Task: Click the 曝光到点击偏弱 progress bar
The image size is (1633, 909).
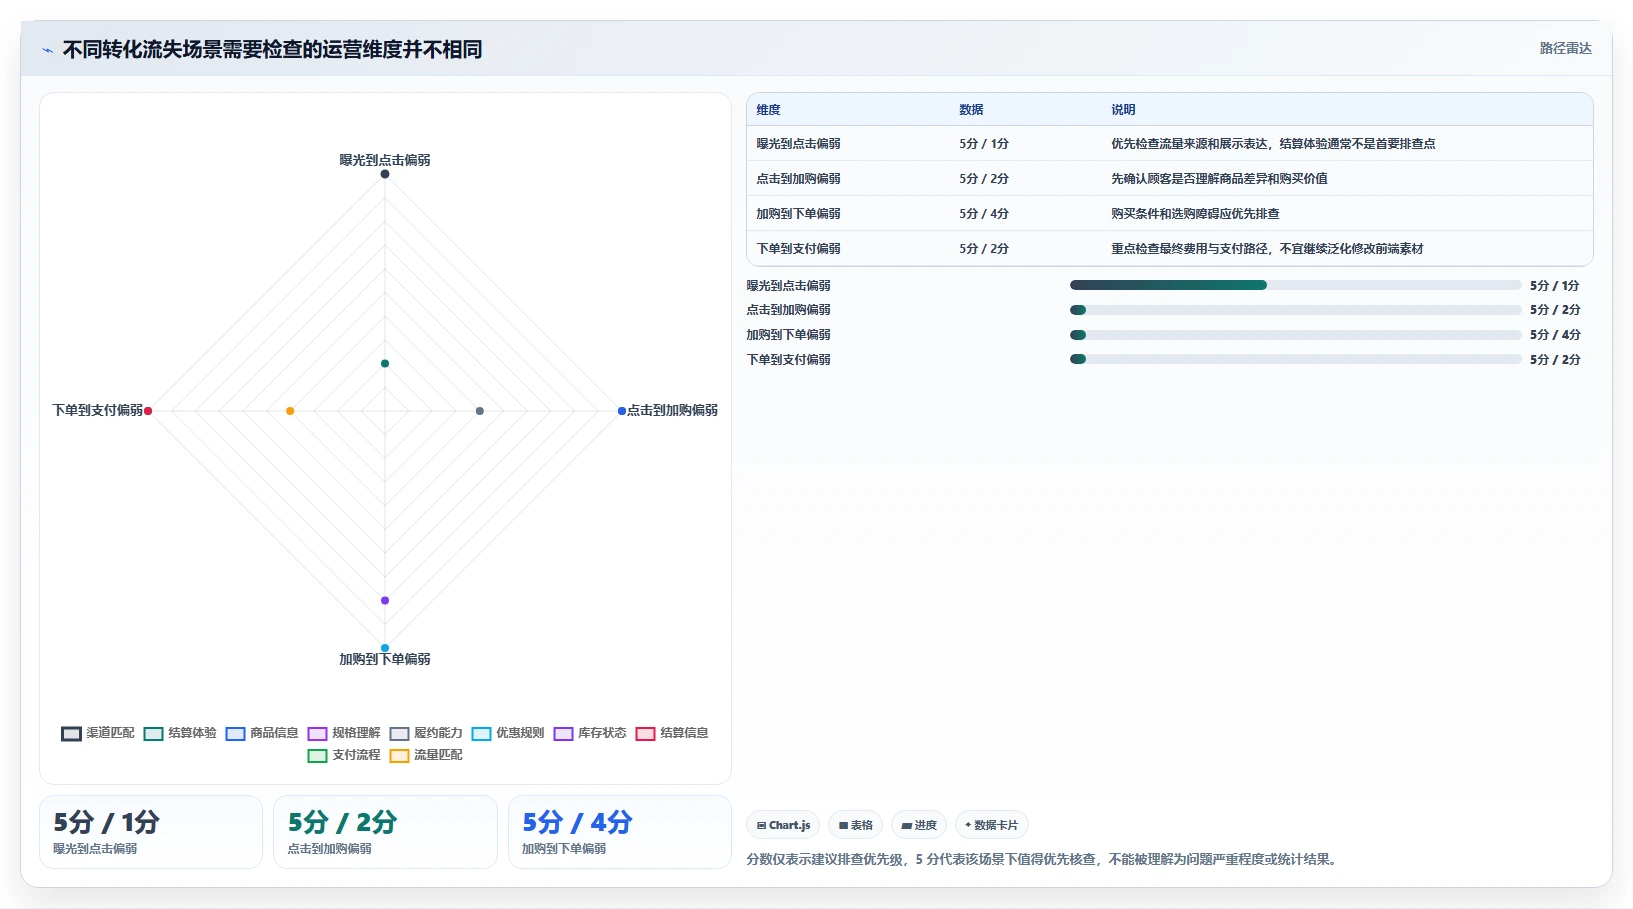Action: pos(1295,285)
